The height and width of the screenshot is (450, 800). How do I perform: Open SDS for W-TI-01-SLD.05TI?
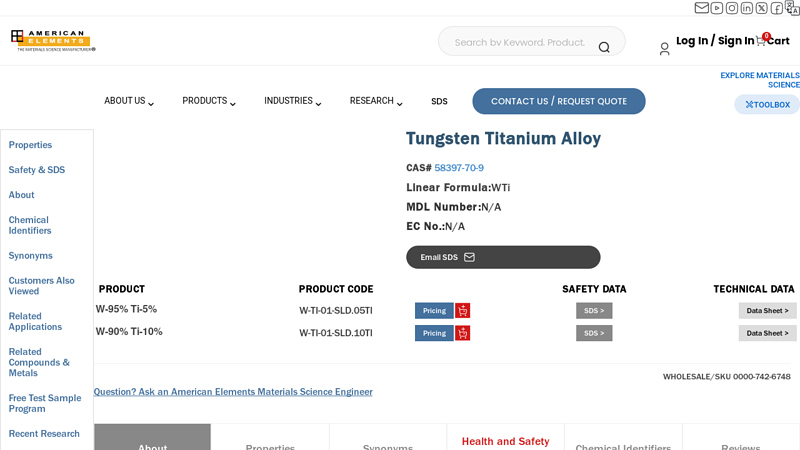pos(594,311)
